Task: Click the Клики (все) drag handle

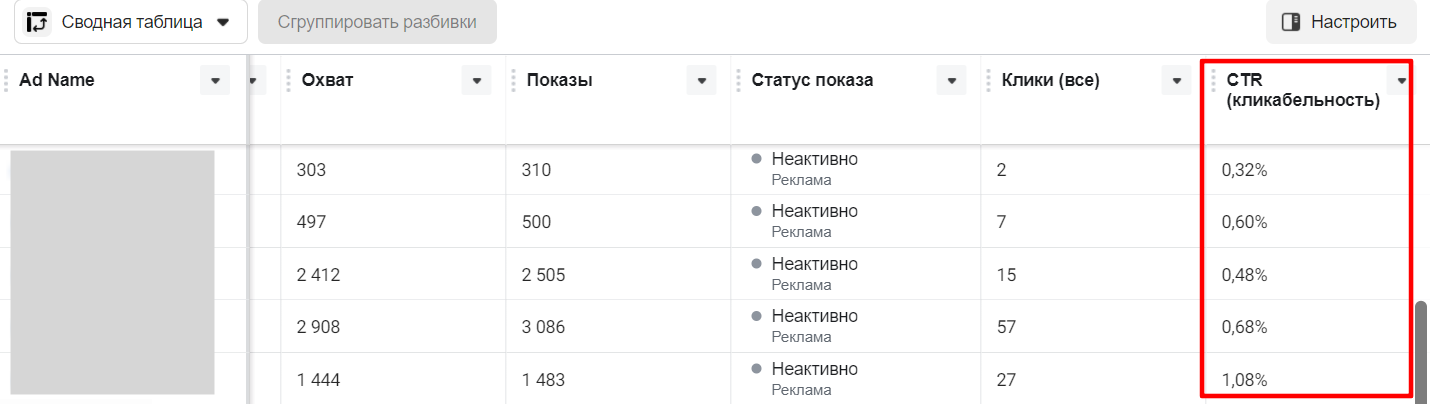Action: [x=988, y=81]
